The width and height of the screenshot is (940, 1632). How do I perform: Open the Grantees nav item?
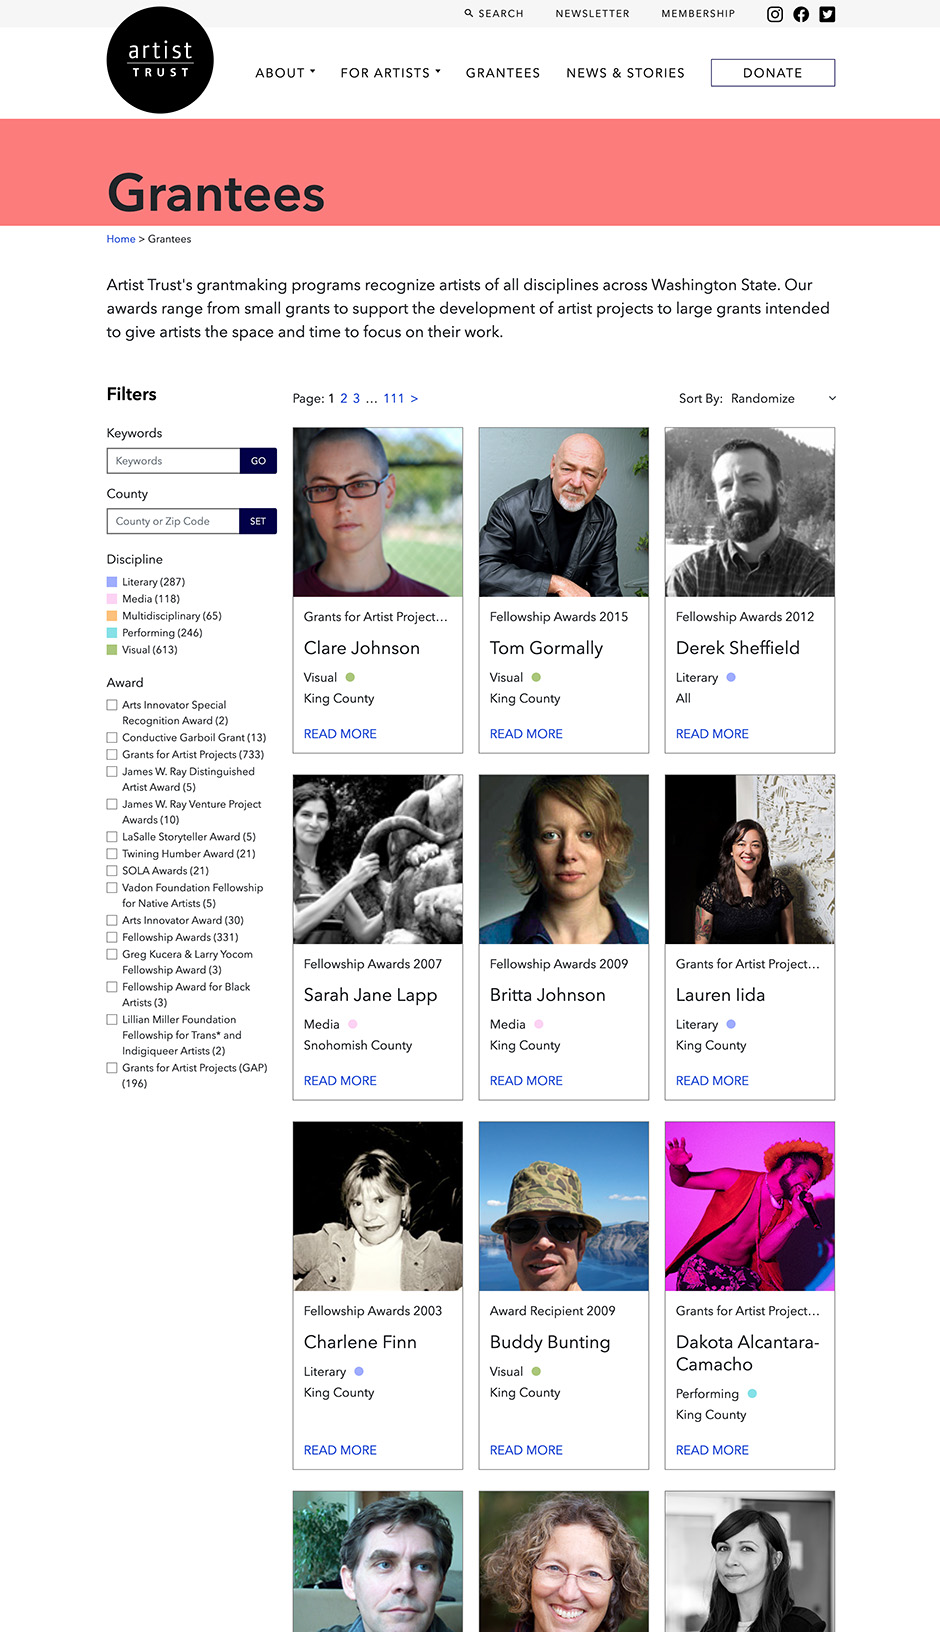click(x=502, y=73)
